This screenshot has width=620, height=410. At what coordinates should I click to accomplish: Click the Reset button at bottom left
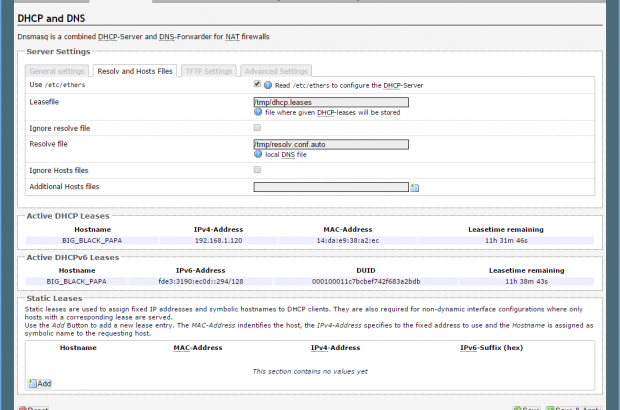pos(35,408)
